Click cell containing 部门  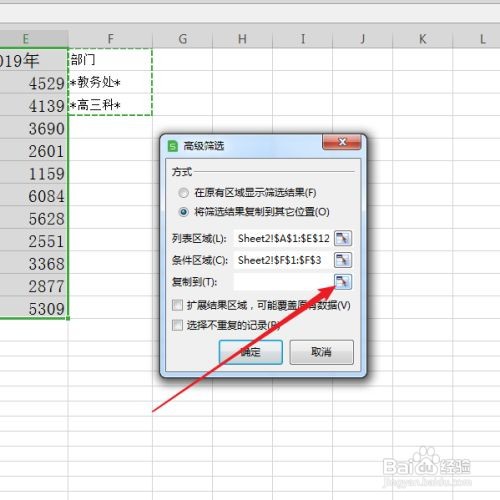(110, 60)
